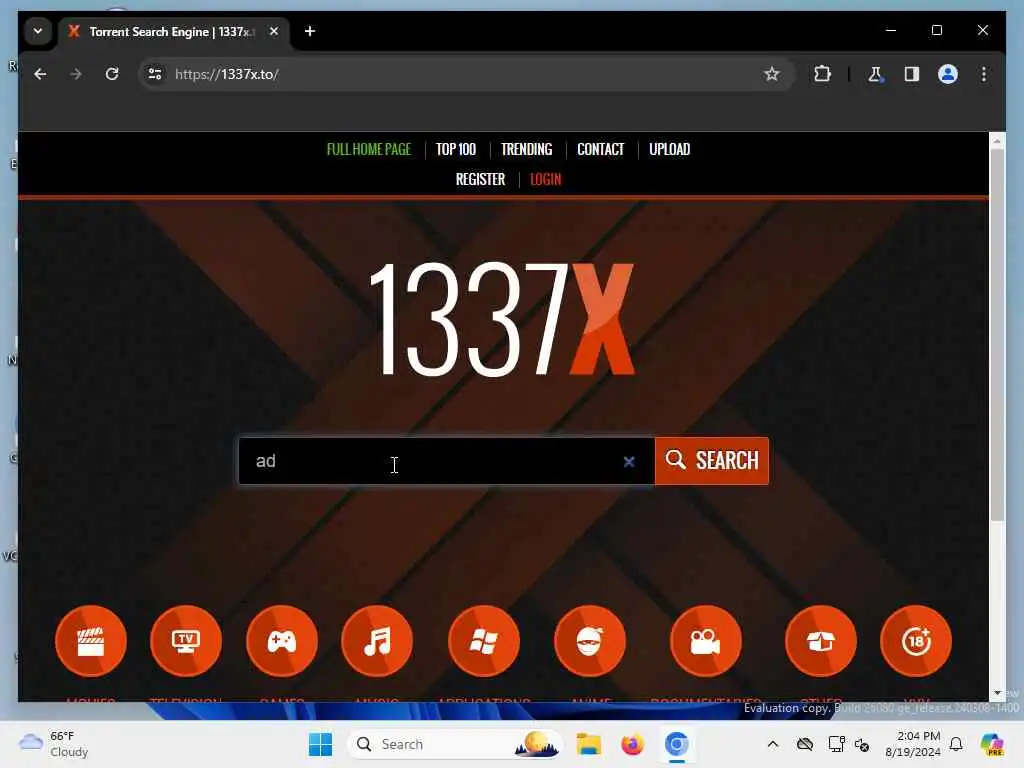Go to FULL HOME PAGE link
Screen dimensions: 1024x768
[x=369, y=150]
